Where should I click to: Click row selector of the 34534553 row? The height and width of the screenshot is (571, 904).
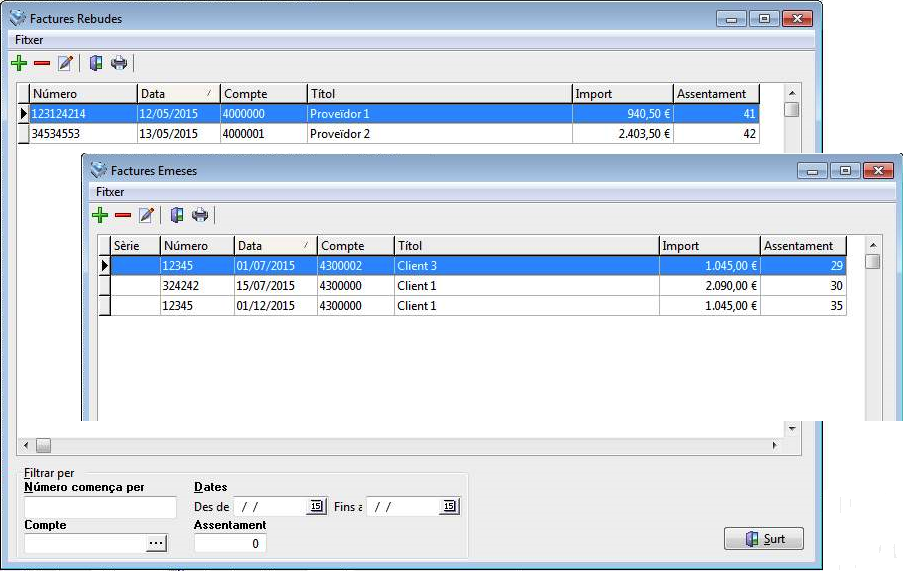(23, 134)
